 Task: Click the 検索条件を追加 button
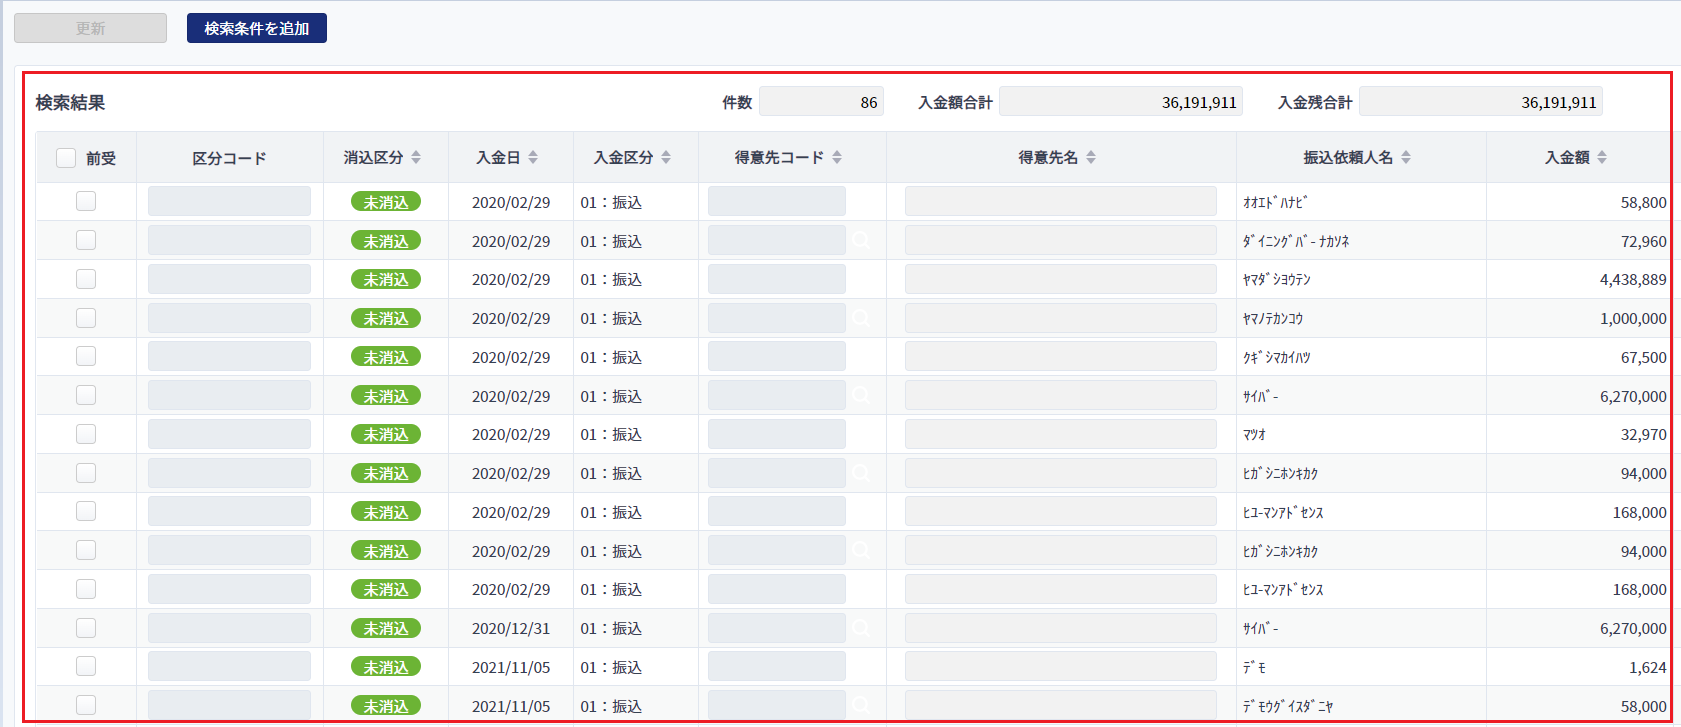[257, 28]
